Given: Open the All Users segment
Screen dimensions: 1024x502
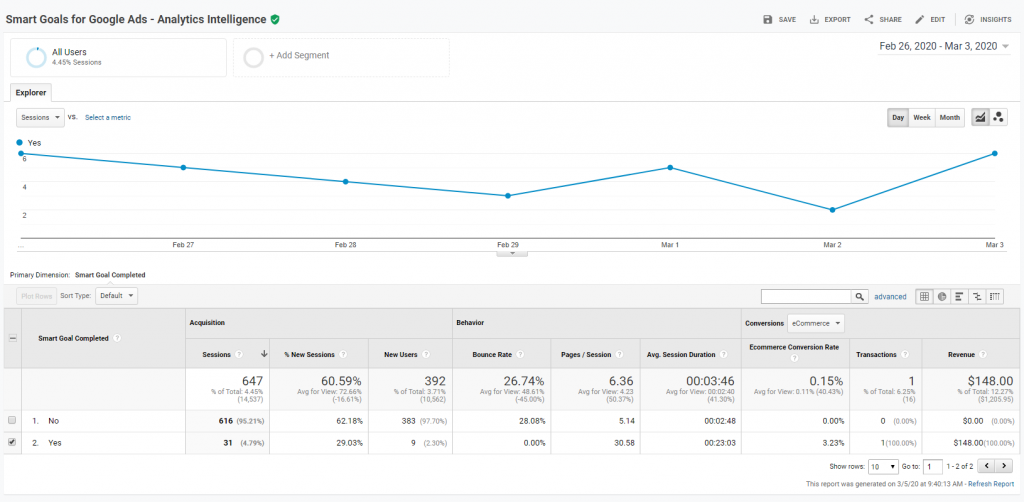Looking at the screenshot, I should pyautogui.click(x=118, y=57).
